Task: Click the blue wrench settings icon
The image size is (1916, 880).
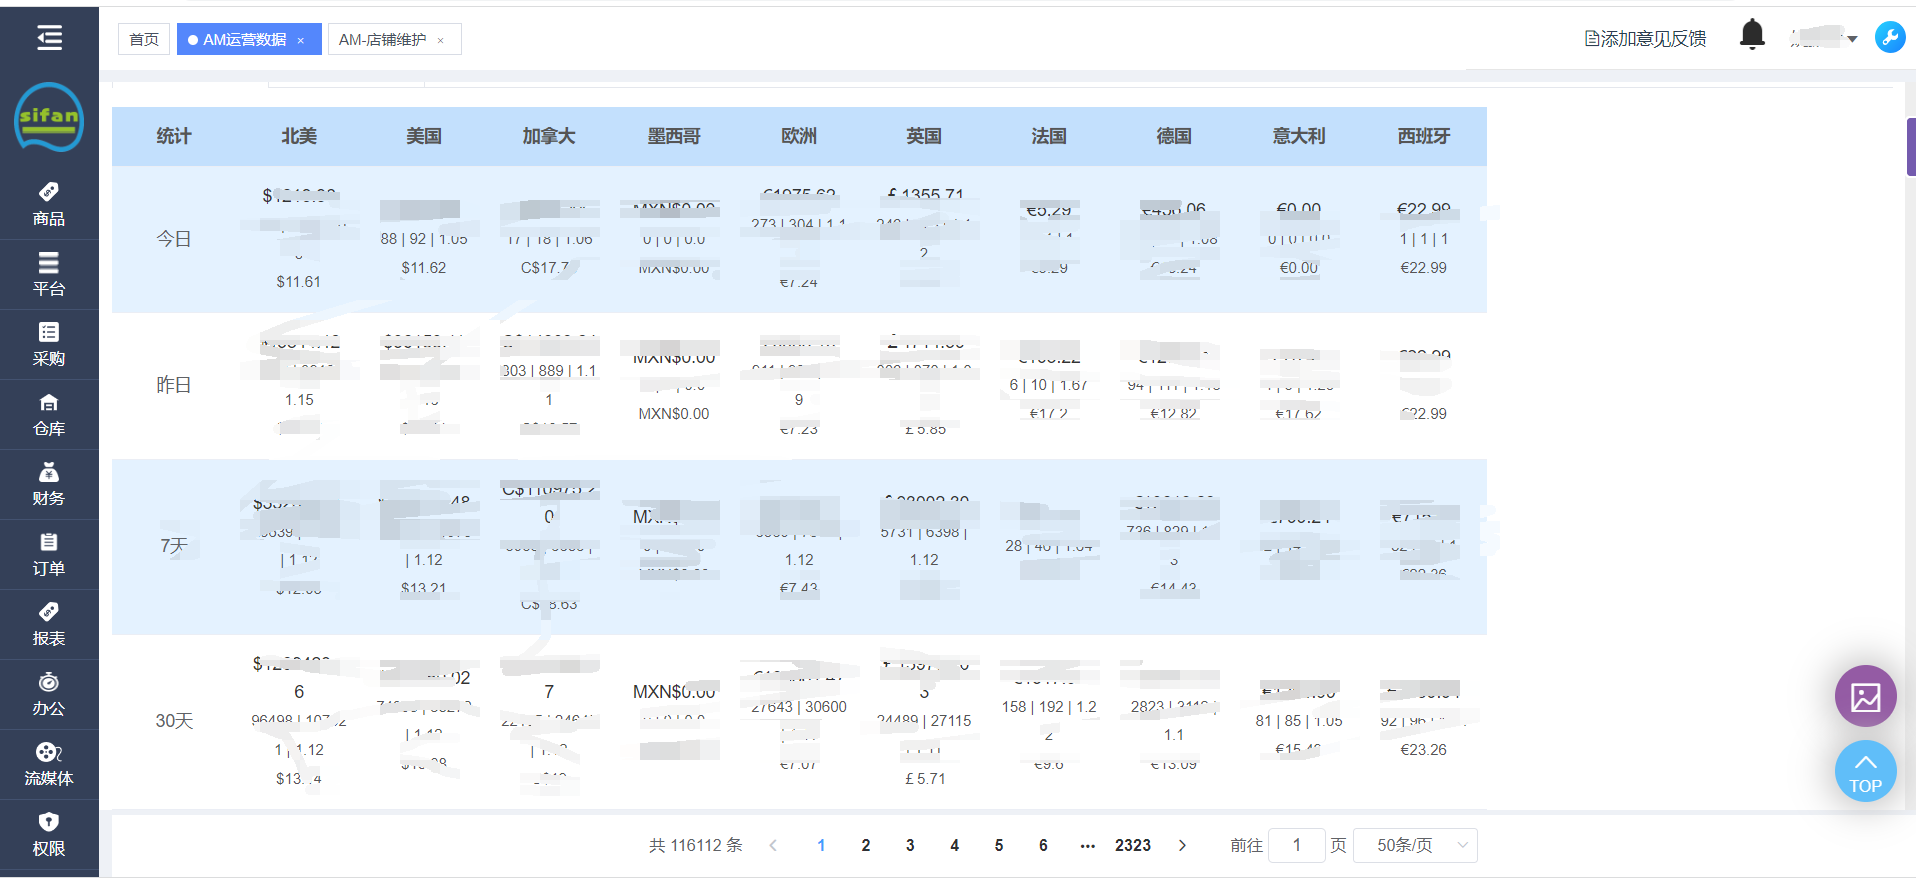Action: (1889, 38)
